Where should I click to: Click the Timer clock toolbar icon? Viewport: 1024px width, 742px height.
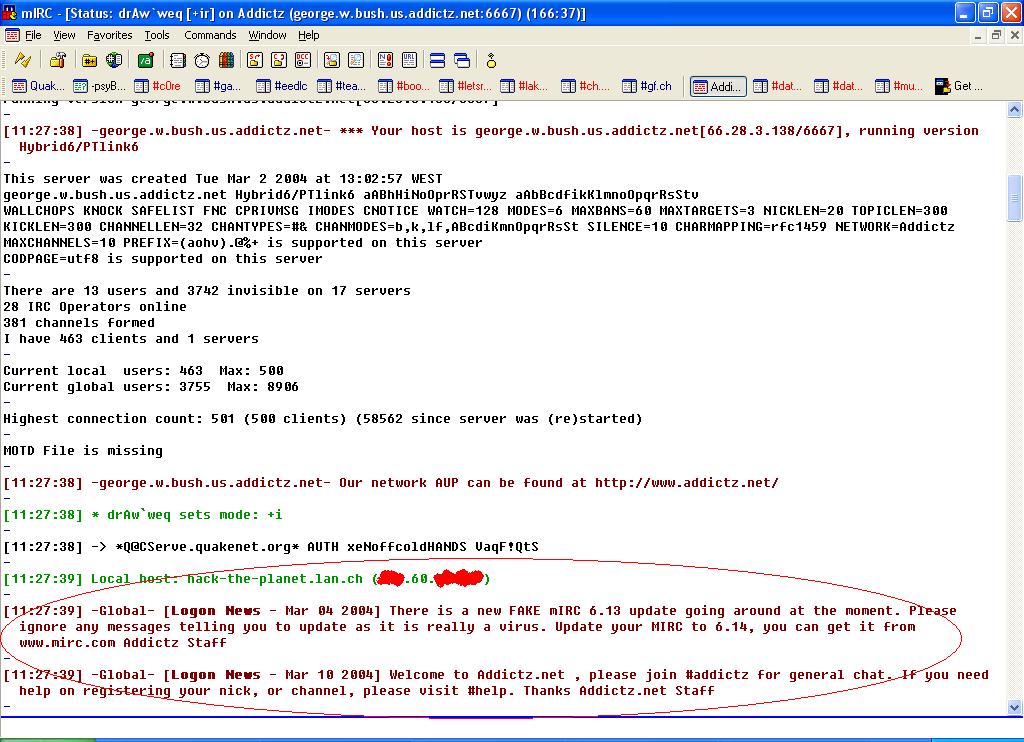click(202, 61)
